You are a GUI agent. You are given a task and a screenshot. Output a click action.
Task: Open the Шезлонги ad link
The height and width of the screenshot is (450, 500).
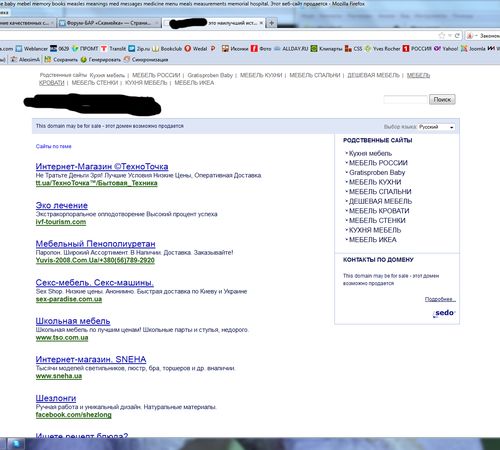(56, 398)
